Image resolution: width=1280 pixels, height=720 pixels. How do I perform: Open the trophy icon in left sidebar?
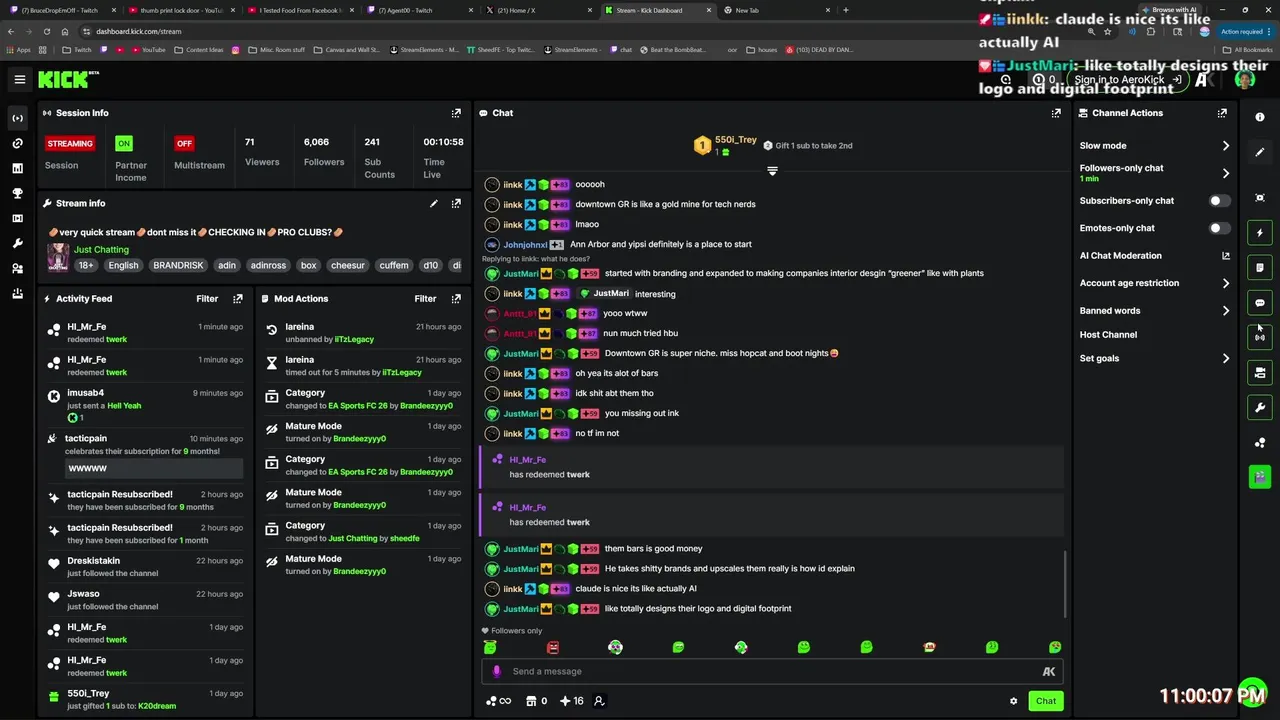tap(17, 193)
